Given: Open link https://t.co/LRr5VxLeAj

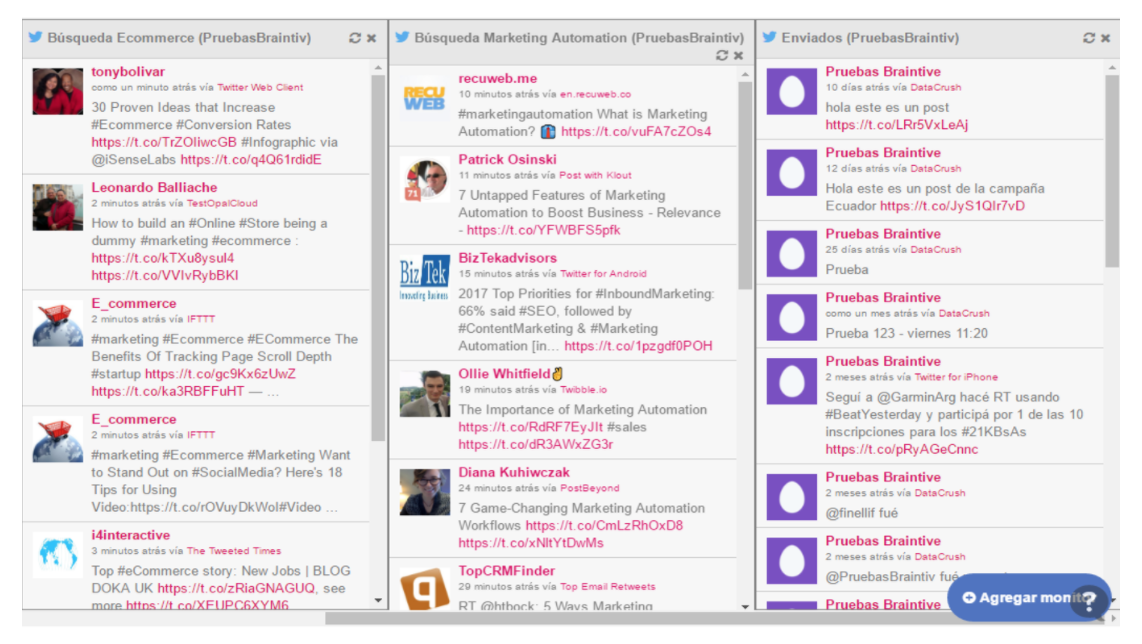Looking at the screenshot, I should (x=897, y=125).
